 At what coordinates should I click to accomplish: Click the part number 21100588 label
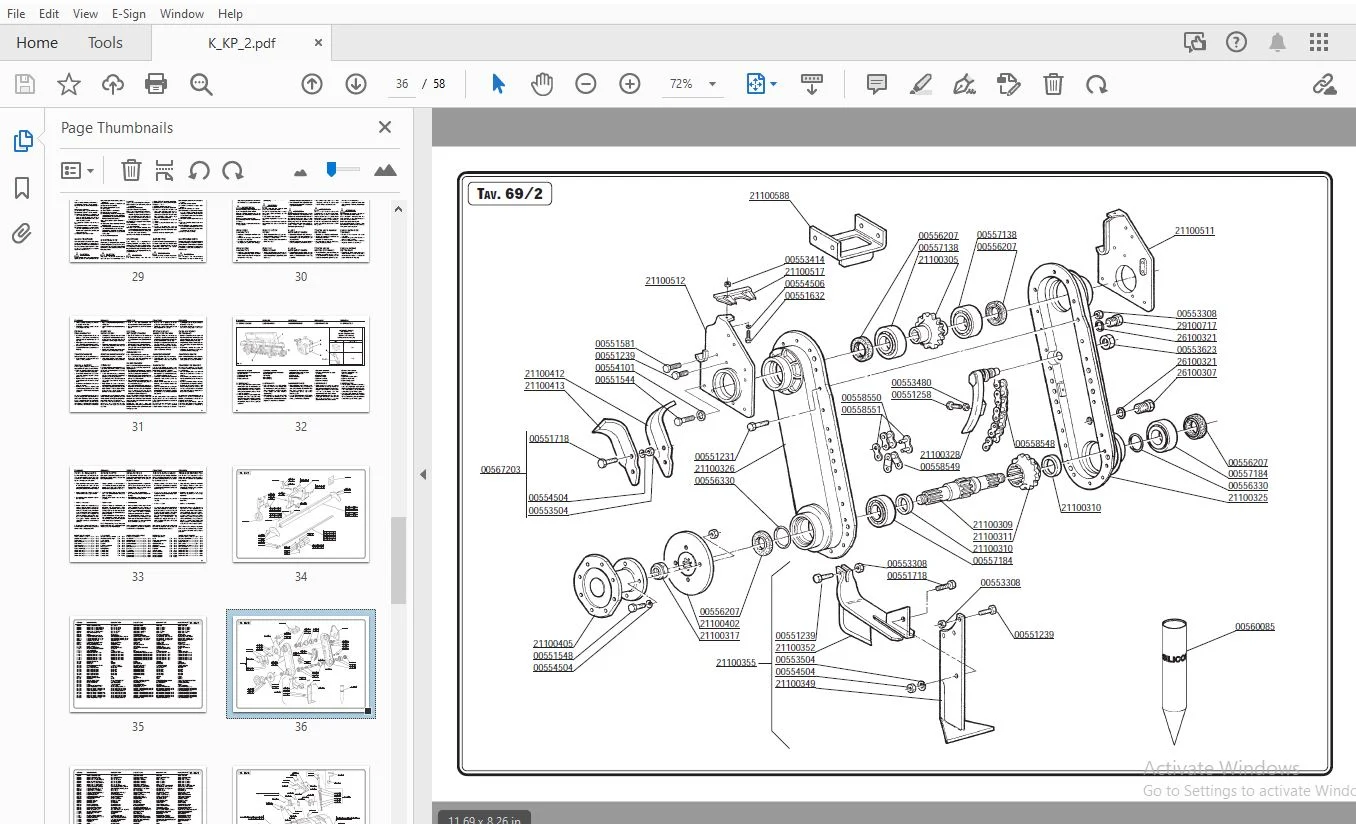pyautogui.click(x=769, y=196)
